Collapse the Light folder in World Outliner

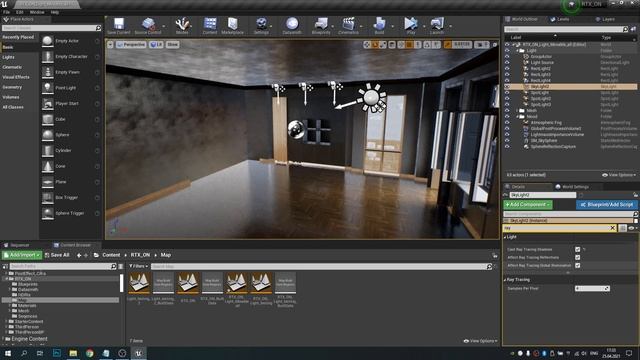(x=518, y=51)
